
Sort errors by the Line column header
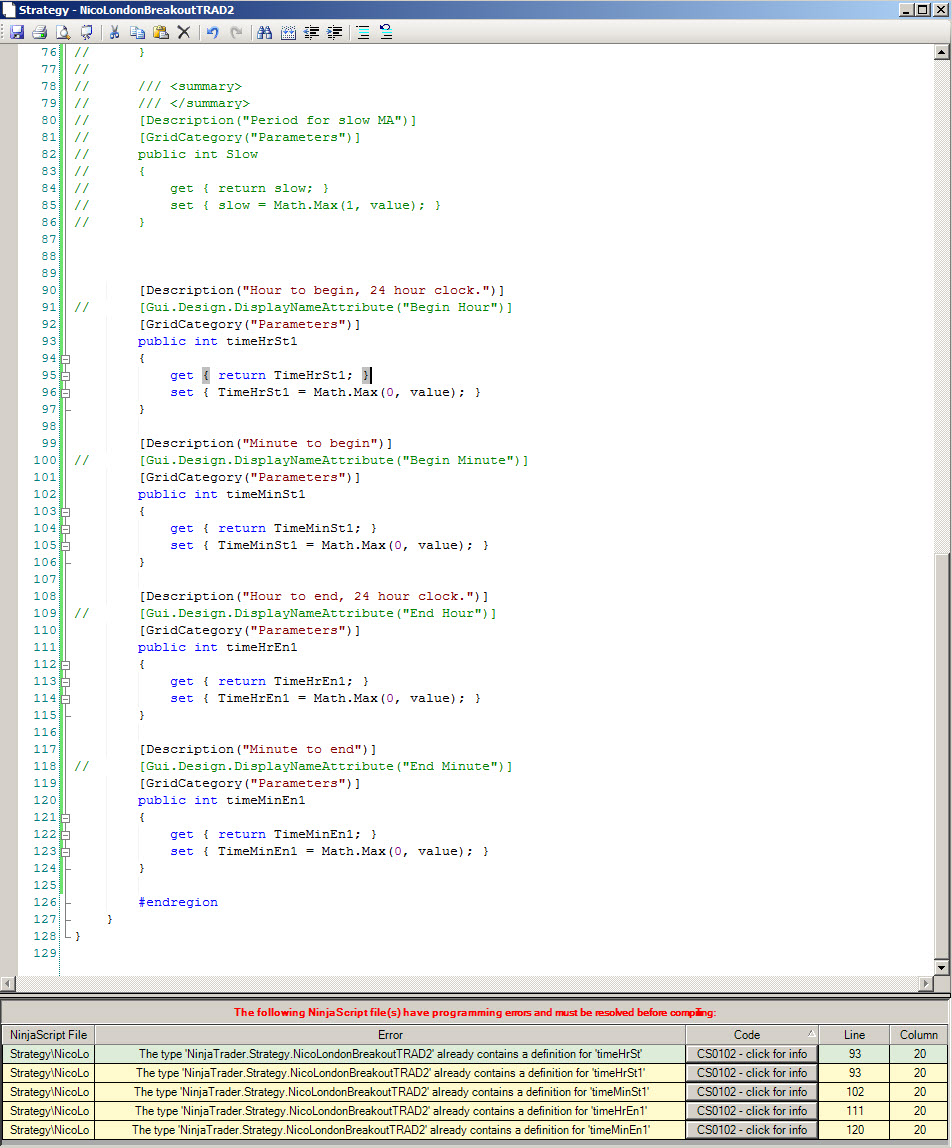854,1035
